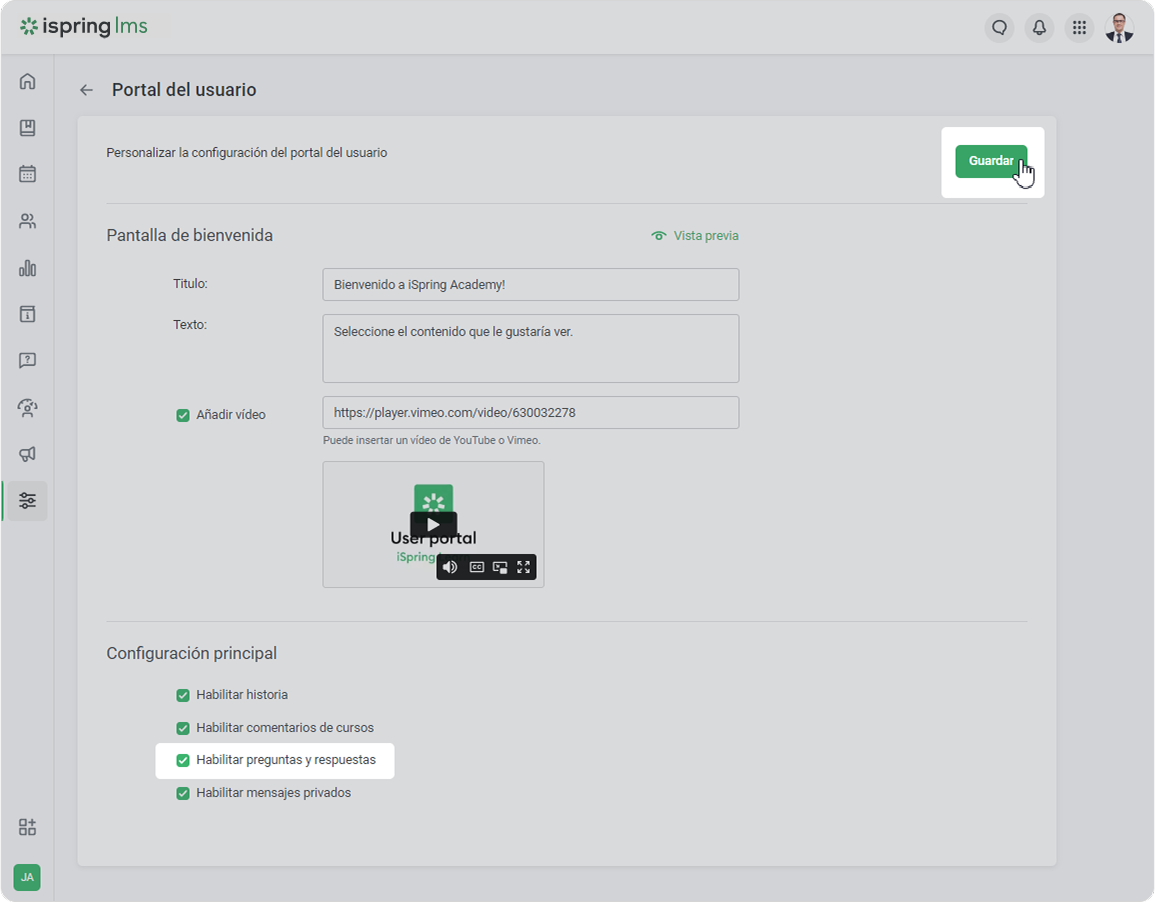Open the settings sliders sidebar item

point(27,500)
